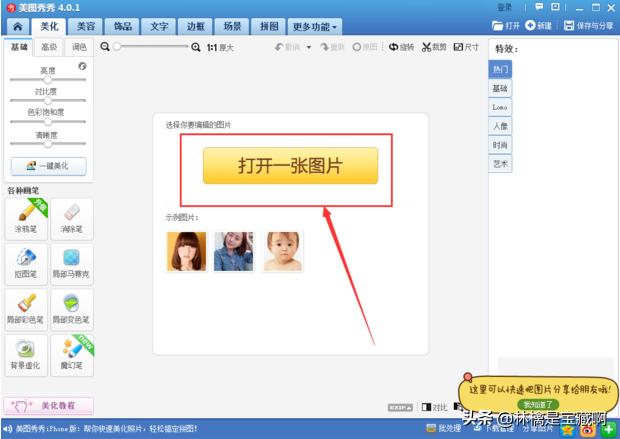620x439 pixels.
Task: Select the 局部马赛克 mosaic tool
Action: click(x=71, y=262)
